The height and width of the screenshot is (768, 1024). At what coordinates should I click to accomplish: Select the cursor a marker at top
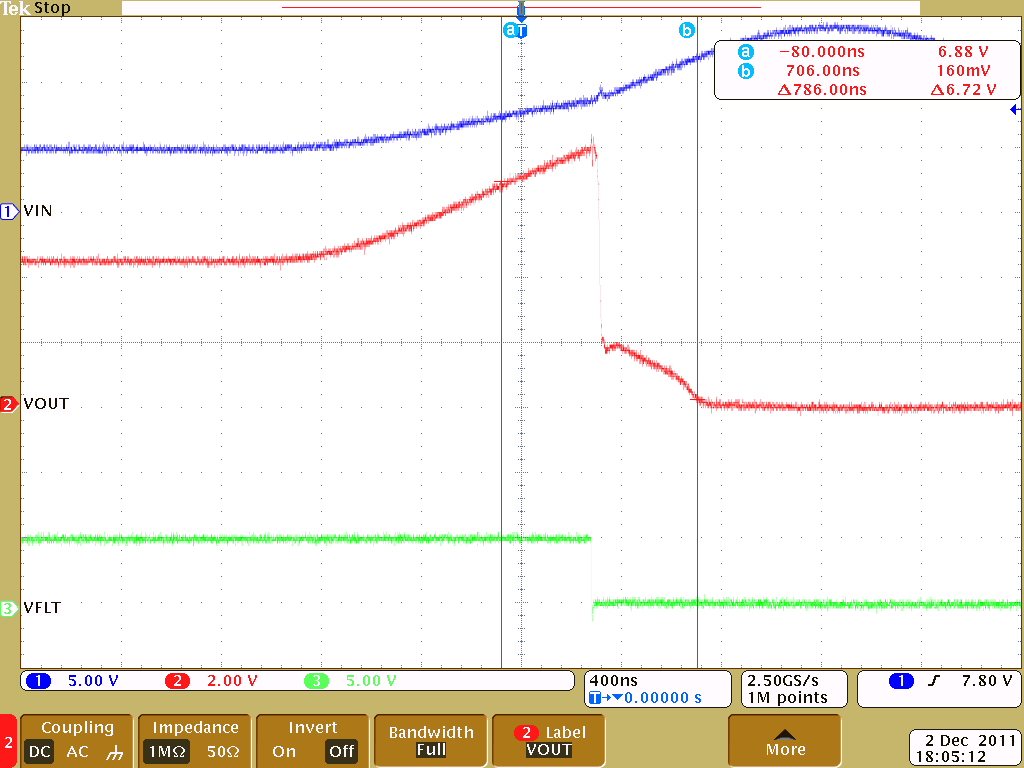click(x=510, y=30)
